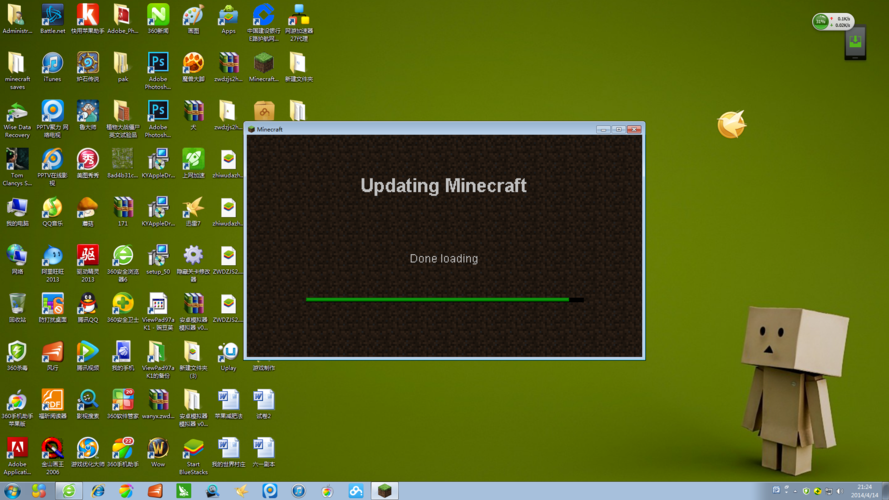This screenshot has width=889, height=500.
Task: Close the Minecraft window
Action: tap(634, 129)
